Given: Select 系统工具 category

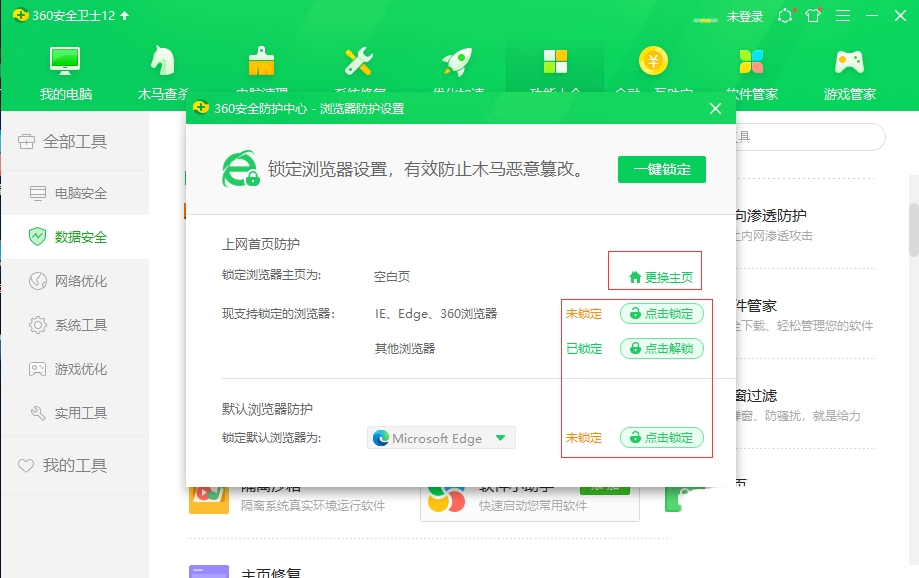Looking at the screenshot, I should 75,325.
